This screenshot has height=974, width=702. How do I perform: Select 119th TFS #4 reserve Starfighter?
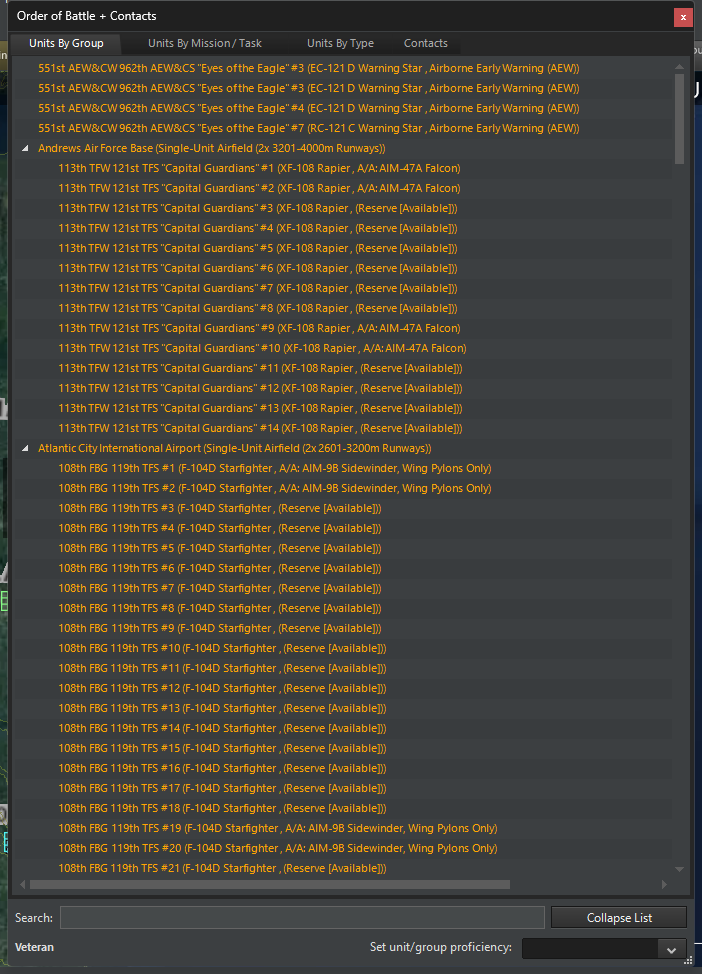pyautogui.click(x=220, y=528)
